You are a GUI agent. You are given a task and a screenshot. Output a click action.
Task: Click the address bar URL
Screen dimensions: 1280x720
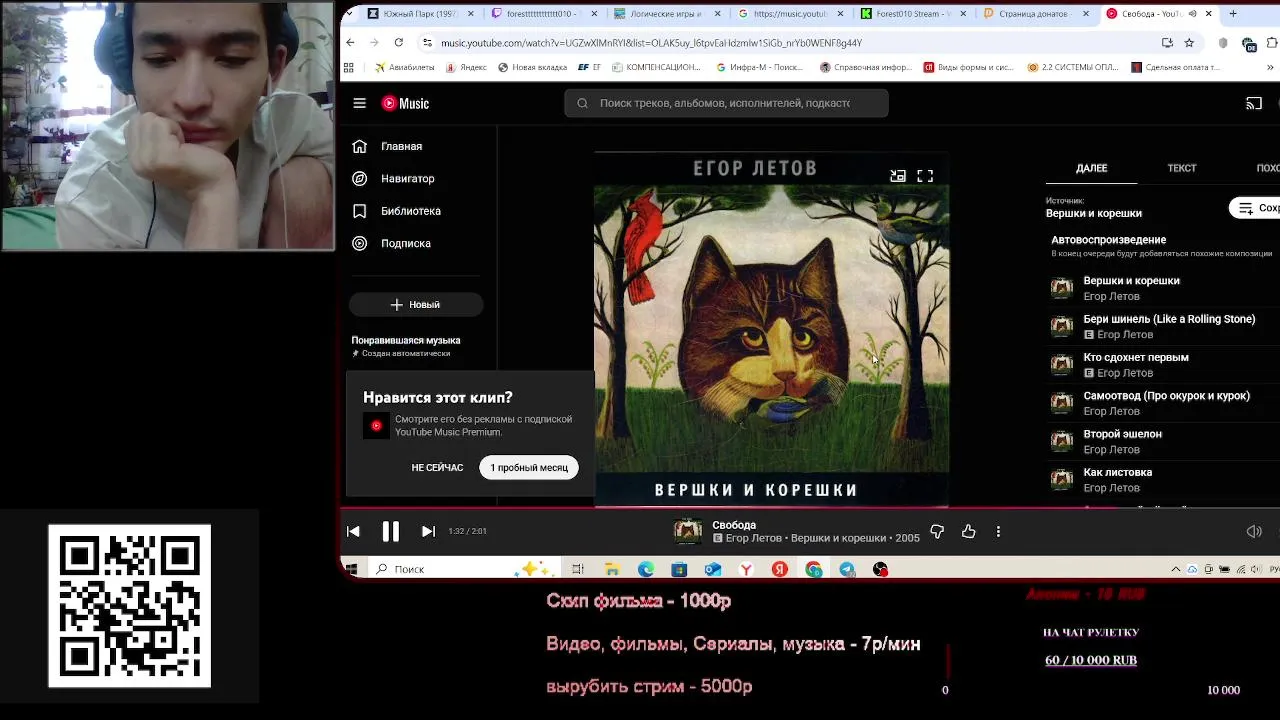[651, 43]
